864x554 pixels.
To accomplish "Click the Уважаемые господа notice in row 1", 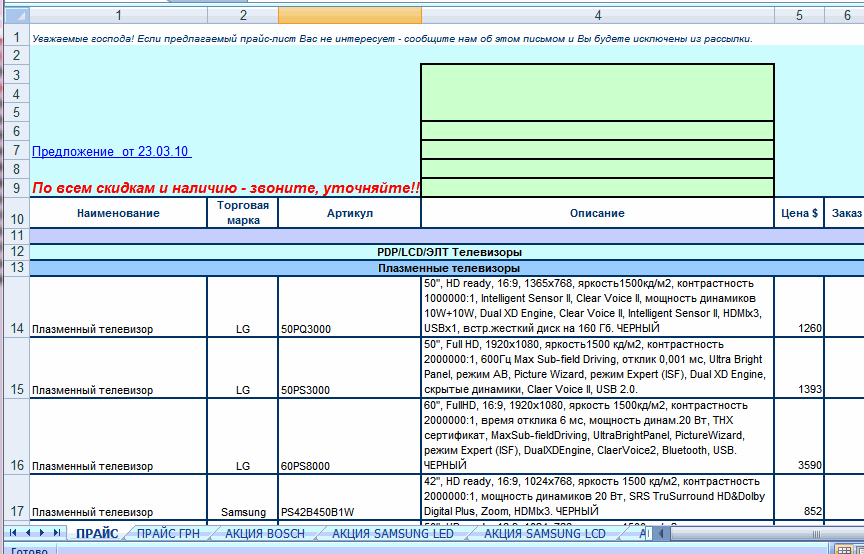I will [392, 39].
